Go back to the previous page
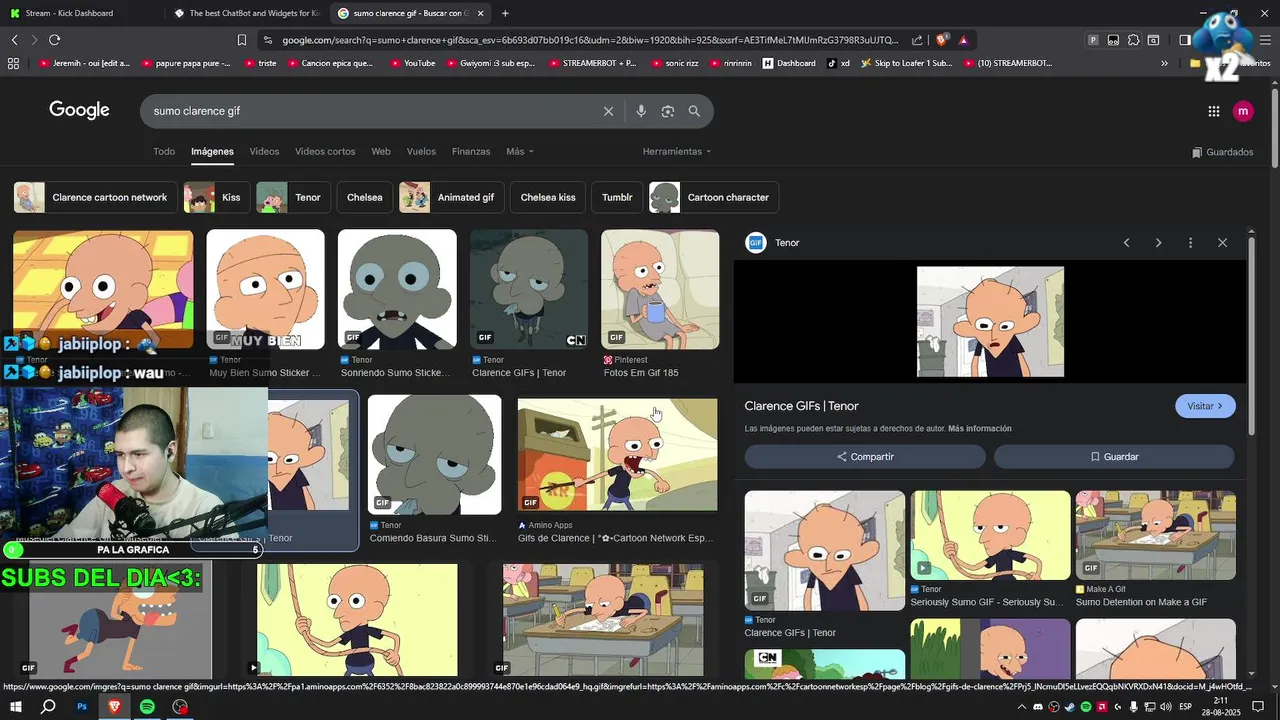The height and width of the screenshot is (720, 1280). 14,40
